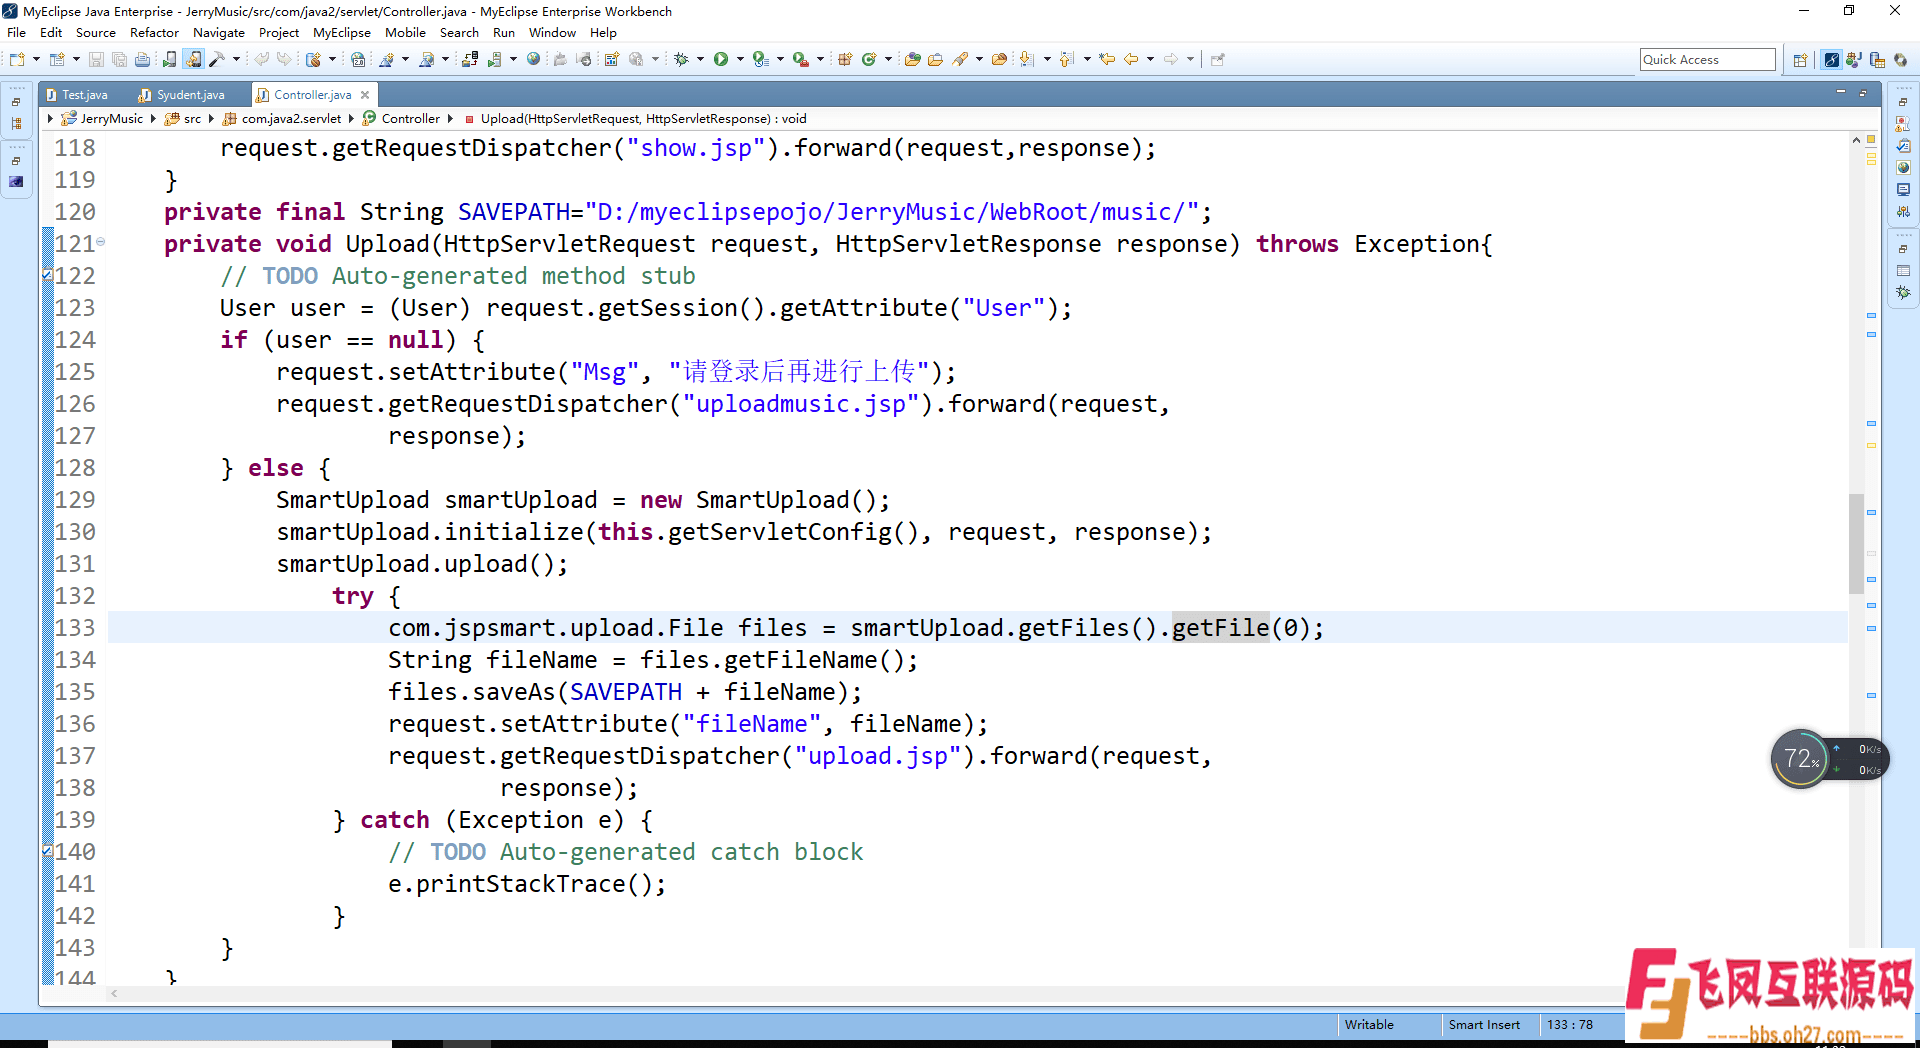
Task: Open the Next Annotation dropdown arrow
Action: (1047, 60)
